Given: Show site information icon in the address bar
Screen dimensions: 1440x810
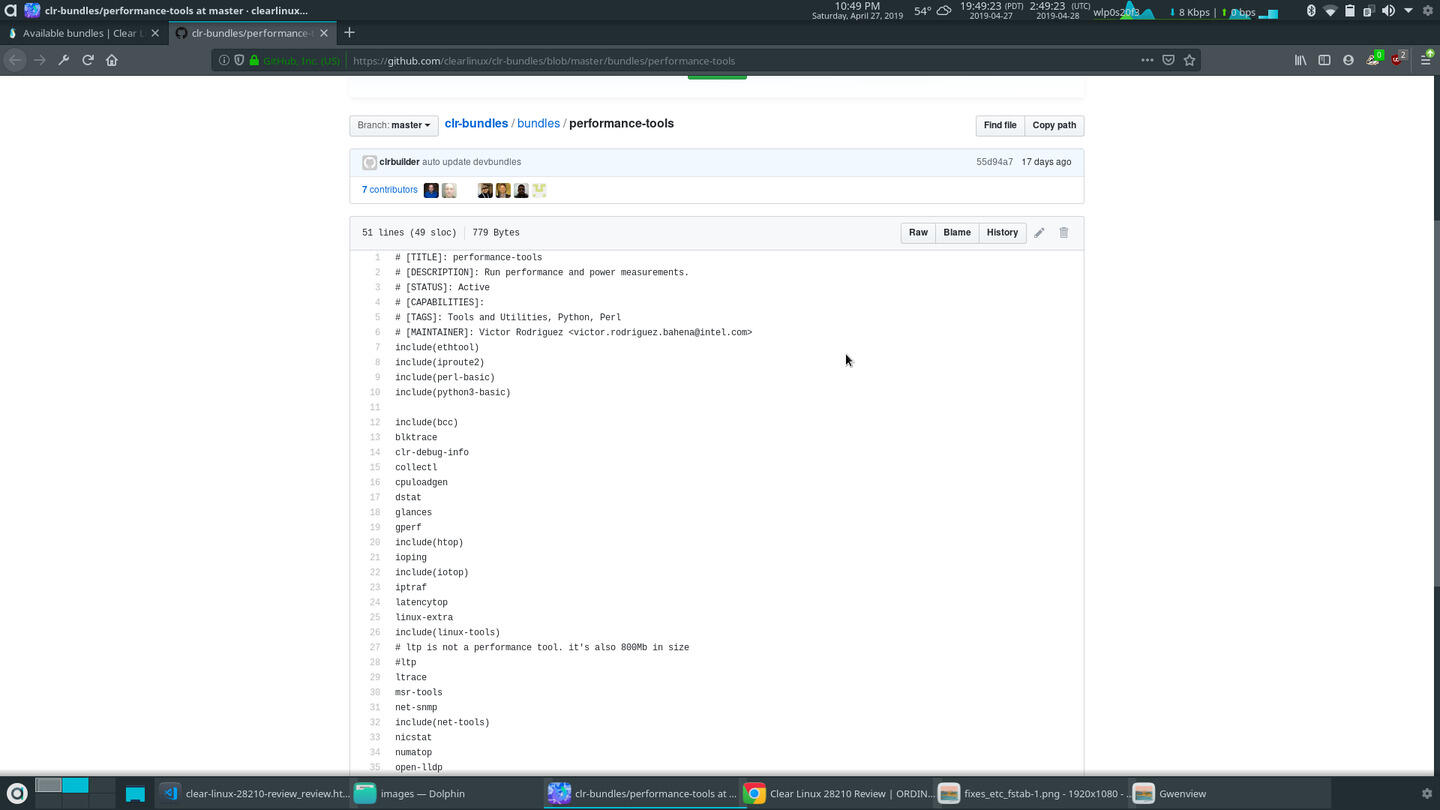Looking at the screenshot, I should tap(224, 60).
